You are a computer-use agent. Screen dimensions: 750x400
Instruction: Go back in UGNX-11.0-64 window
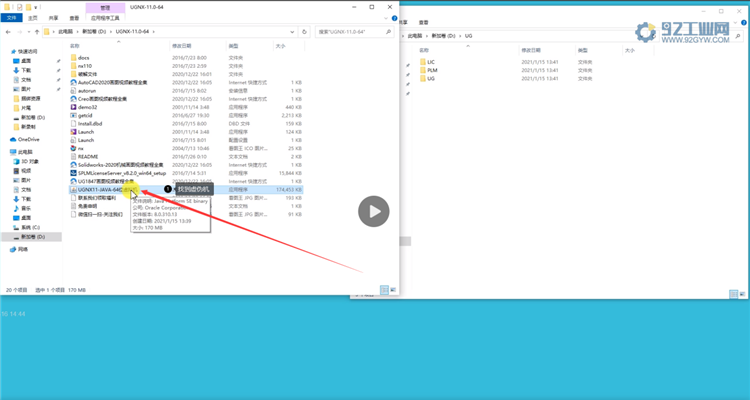click(8, 32)
